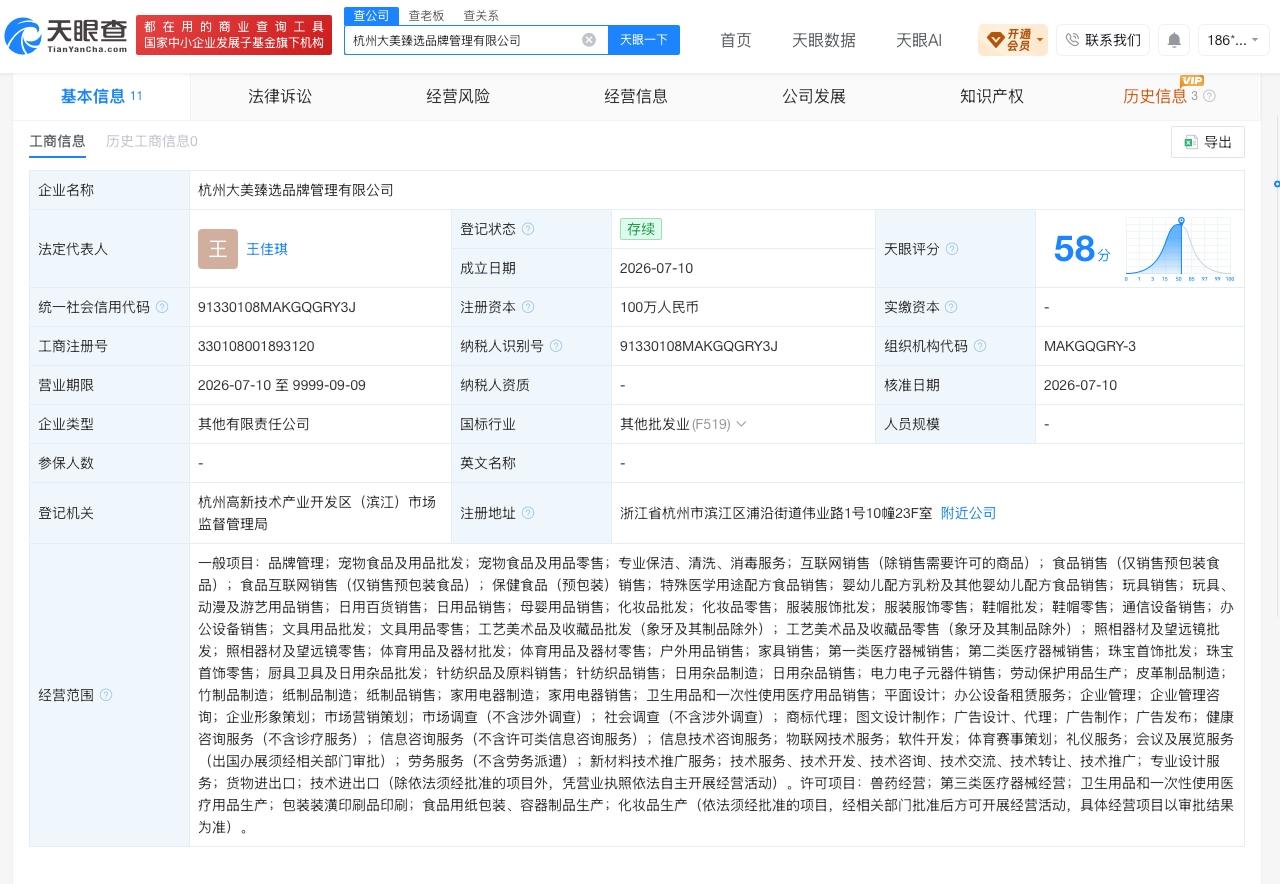Click the help icon next to 登记状态
This screenshot has width=1280, height=884.
[x=528, y=229]
